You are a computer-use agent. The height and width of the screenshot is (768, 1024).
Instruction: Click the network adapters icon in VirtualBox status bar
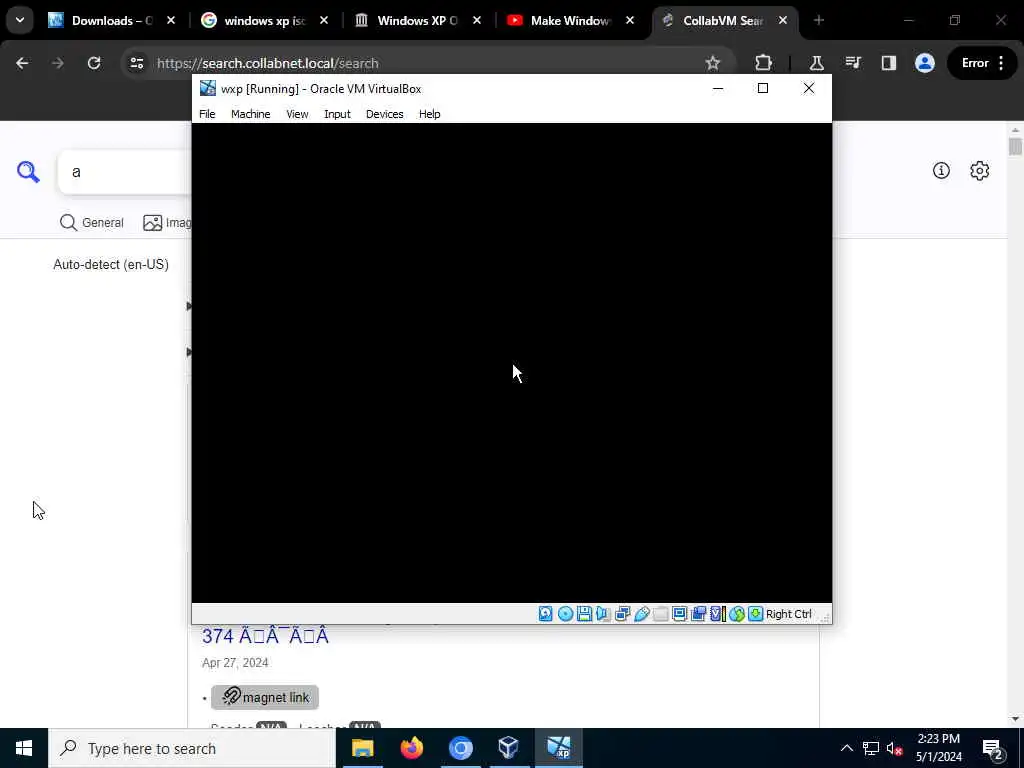point(622,614)
